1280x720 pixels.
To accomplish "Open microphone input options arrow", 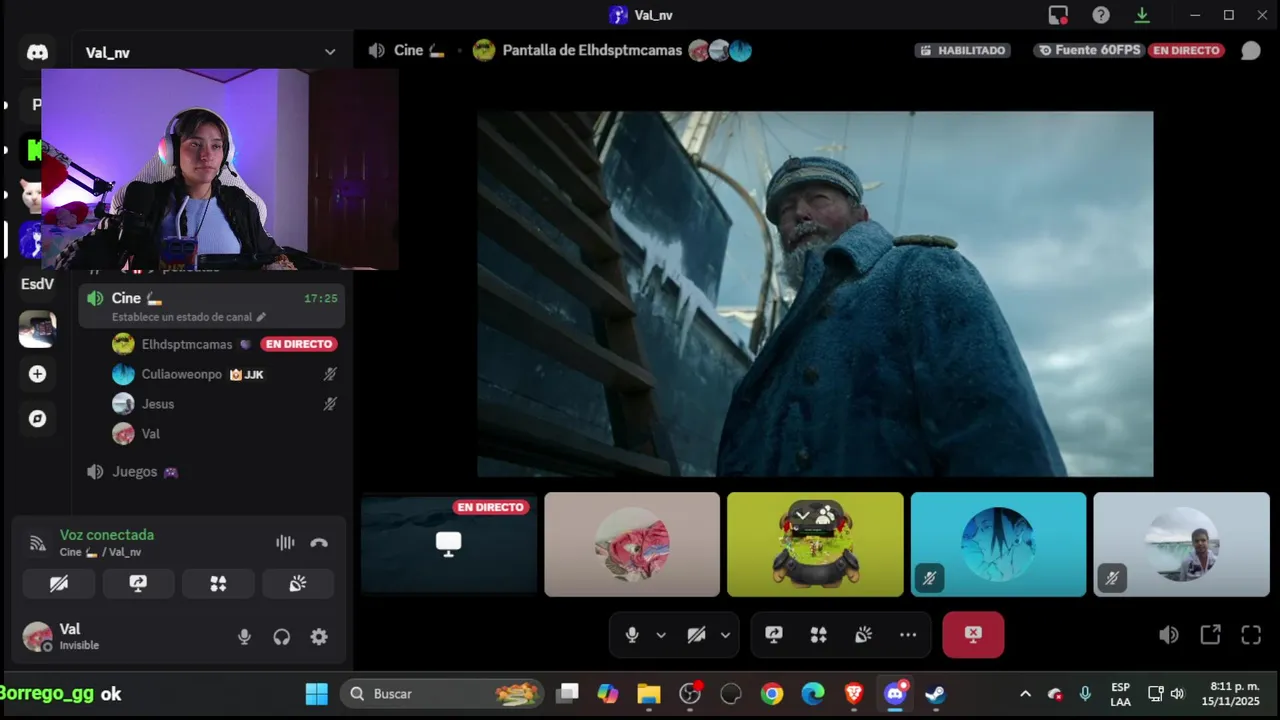I will pos(661,635).
